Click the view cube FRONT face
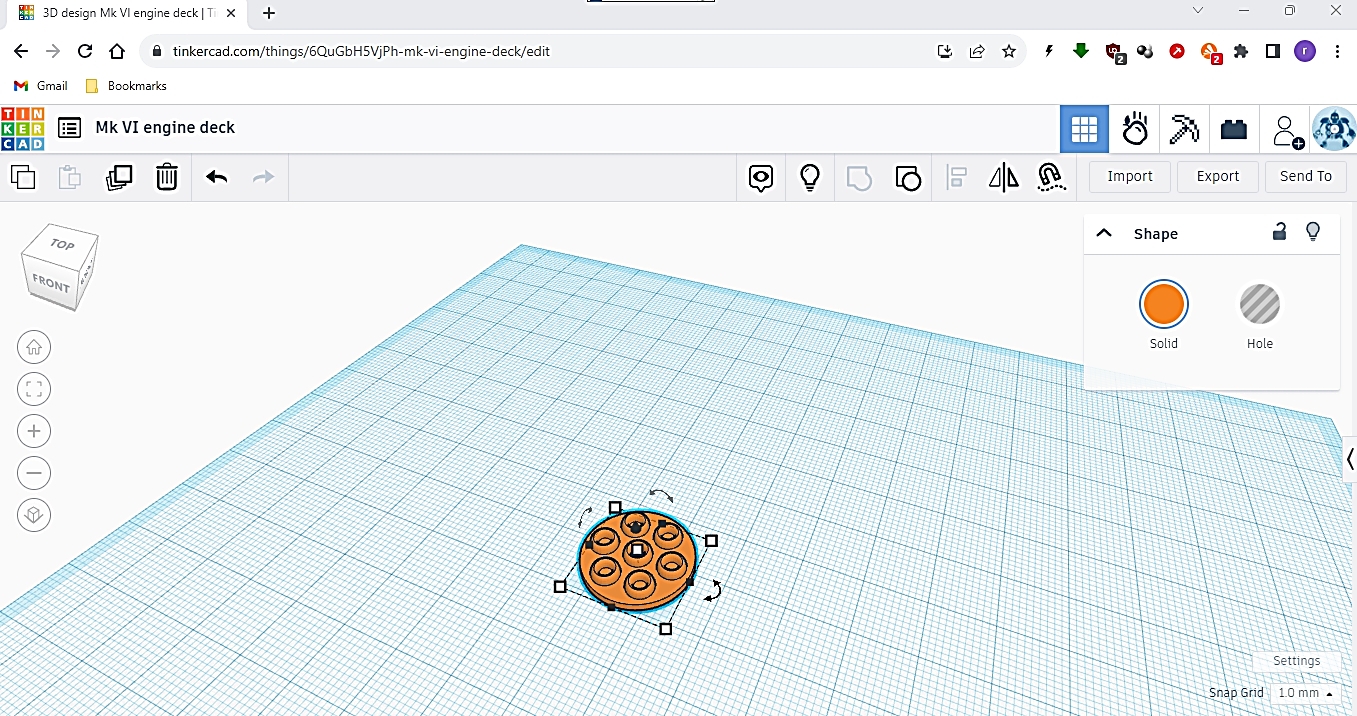Screen dimensions: 1357x716 point(49,284)
